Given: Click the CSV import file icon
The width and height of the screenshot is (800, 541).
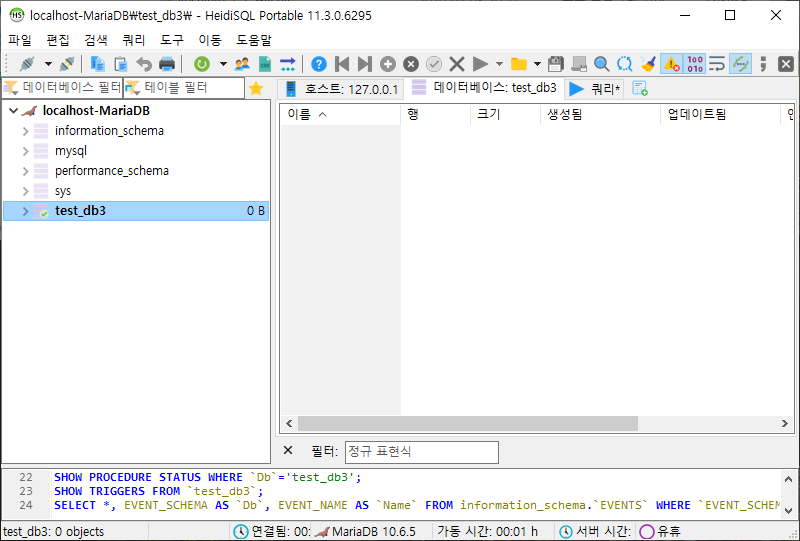Looking at the screenshot, I should [265, 64].
